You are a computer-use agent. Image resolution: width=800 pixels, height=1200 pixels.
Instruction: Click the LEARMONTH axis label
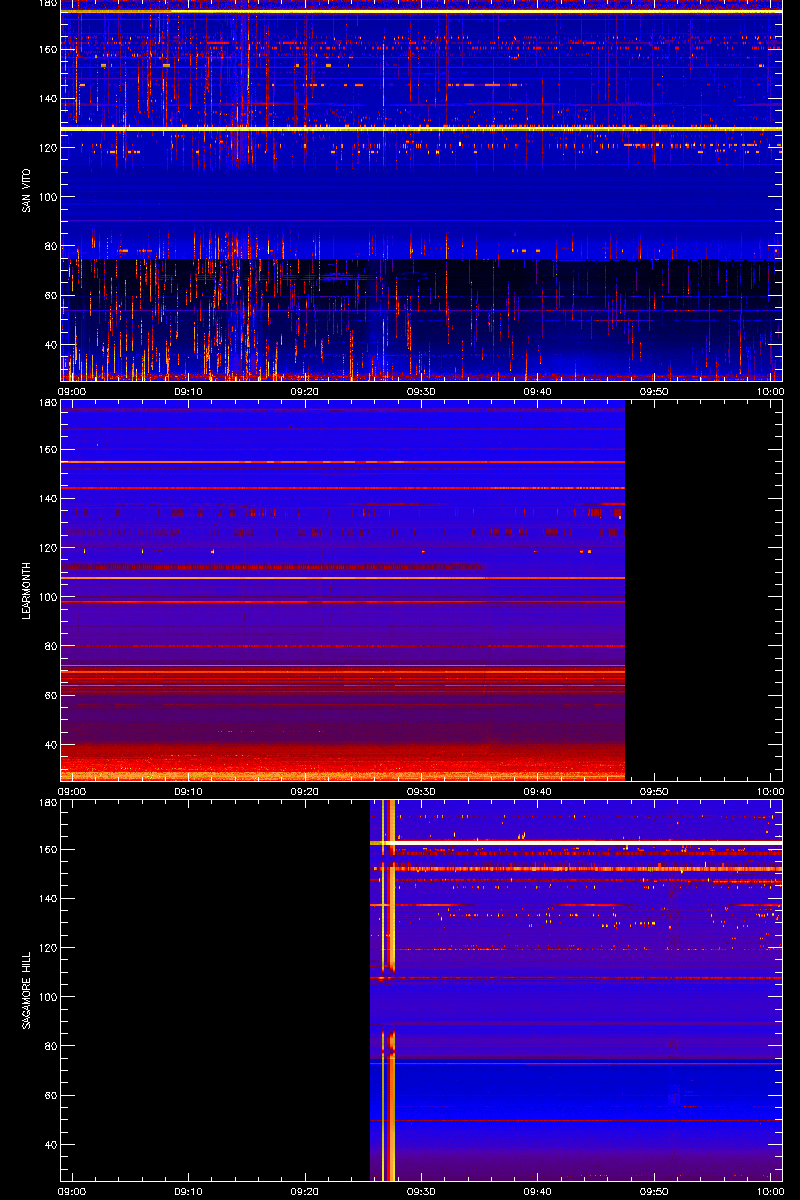coord(26,590)
